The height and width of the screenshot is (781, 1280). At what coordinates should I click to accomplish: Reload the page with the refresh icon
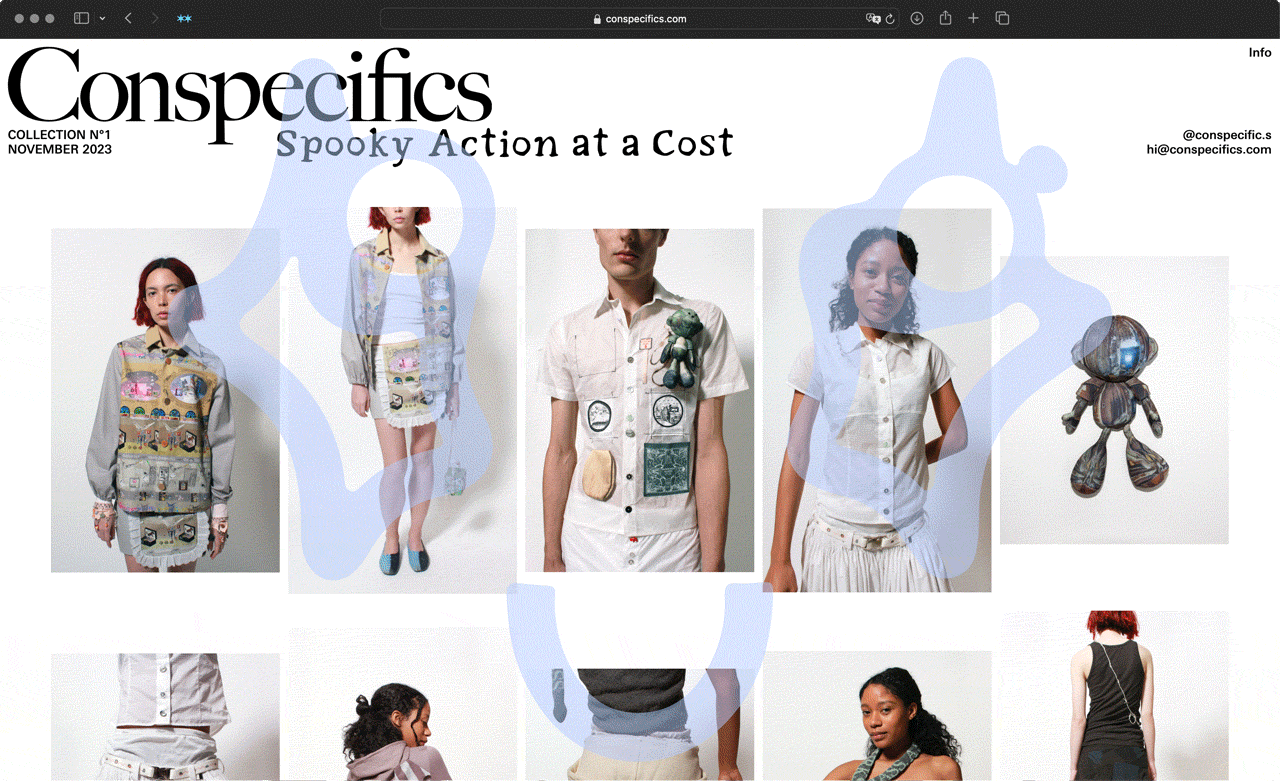890,18
